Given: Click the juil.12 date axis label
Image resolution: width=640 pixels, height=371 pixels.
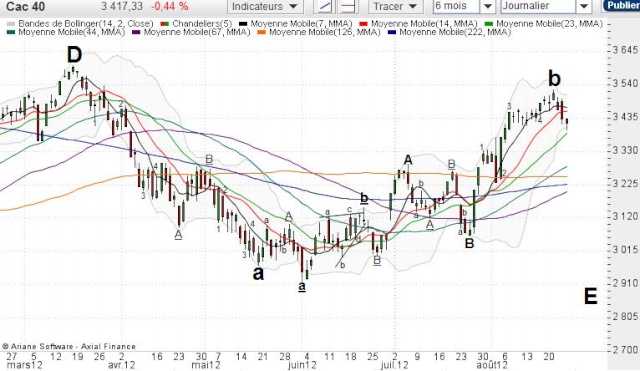Looking at the screenshot, I should [x=394, y=364].
